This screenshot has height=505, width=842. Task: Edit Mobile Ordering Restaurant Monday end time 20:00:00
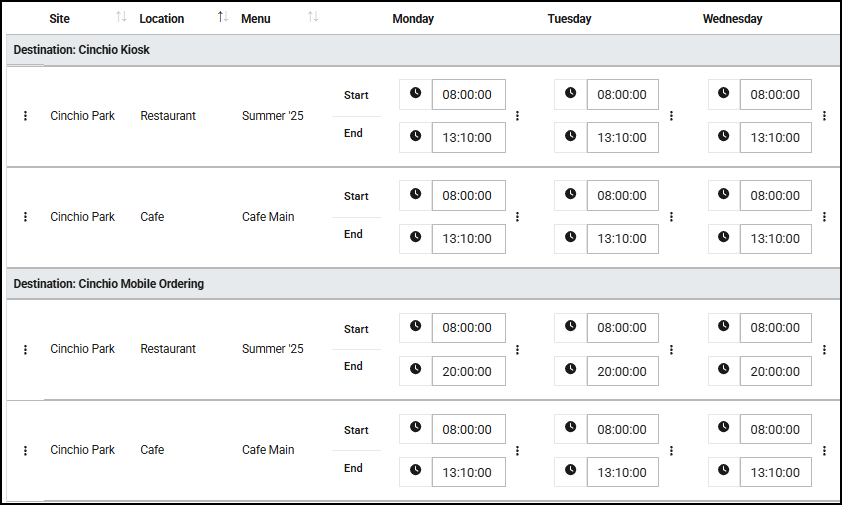[469, 371]
